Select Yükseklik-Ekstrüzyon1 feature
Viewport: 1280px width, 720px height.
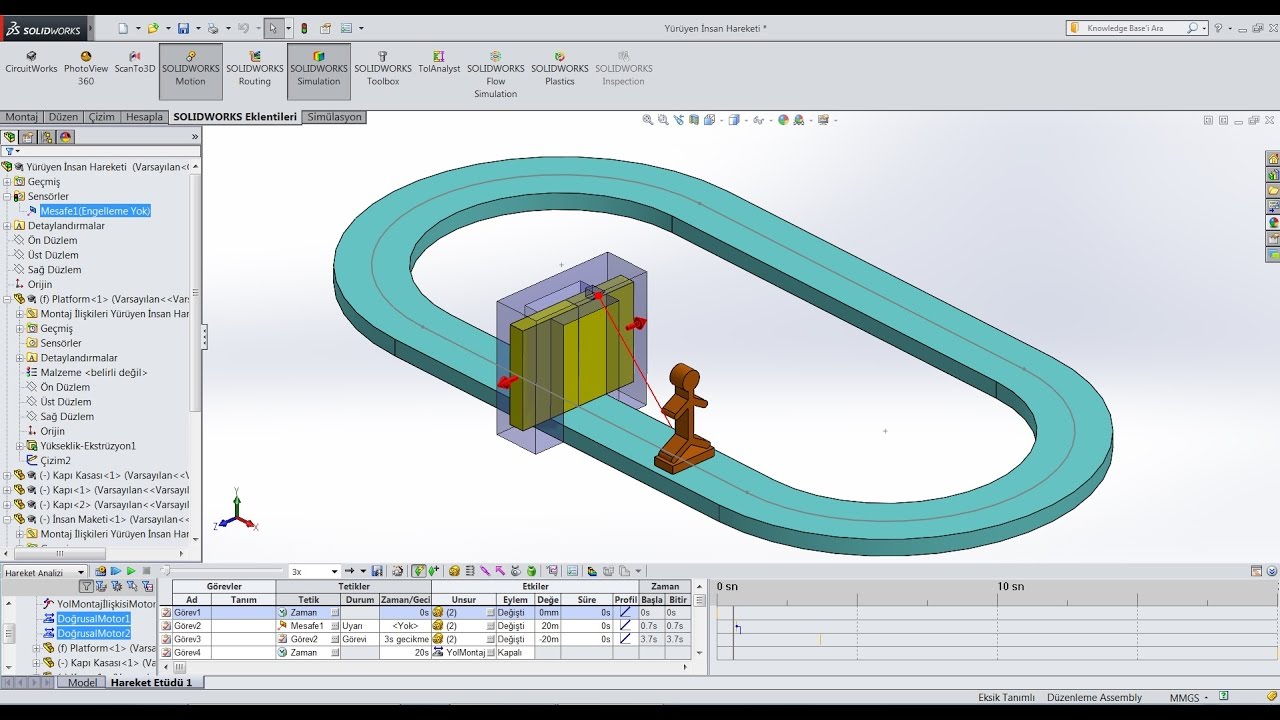tap(88, 446)
